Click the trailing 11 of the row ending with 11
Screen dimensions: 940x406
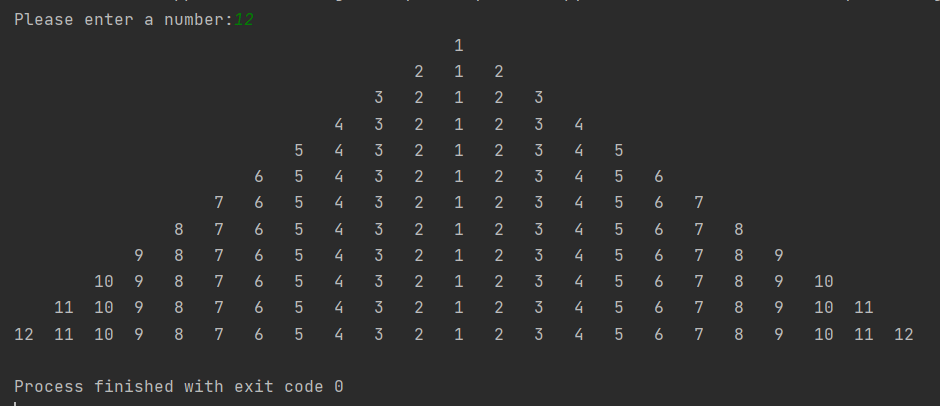pyautogui.click(x=863, y=308)
